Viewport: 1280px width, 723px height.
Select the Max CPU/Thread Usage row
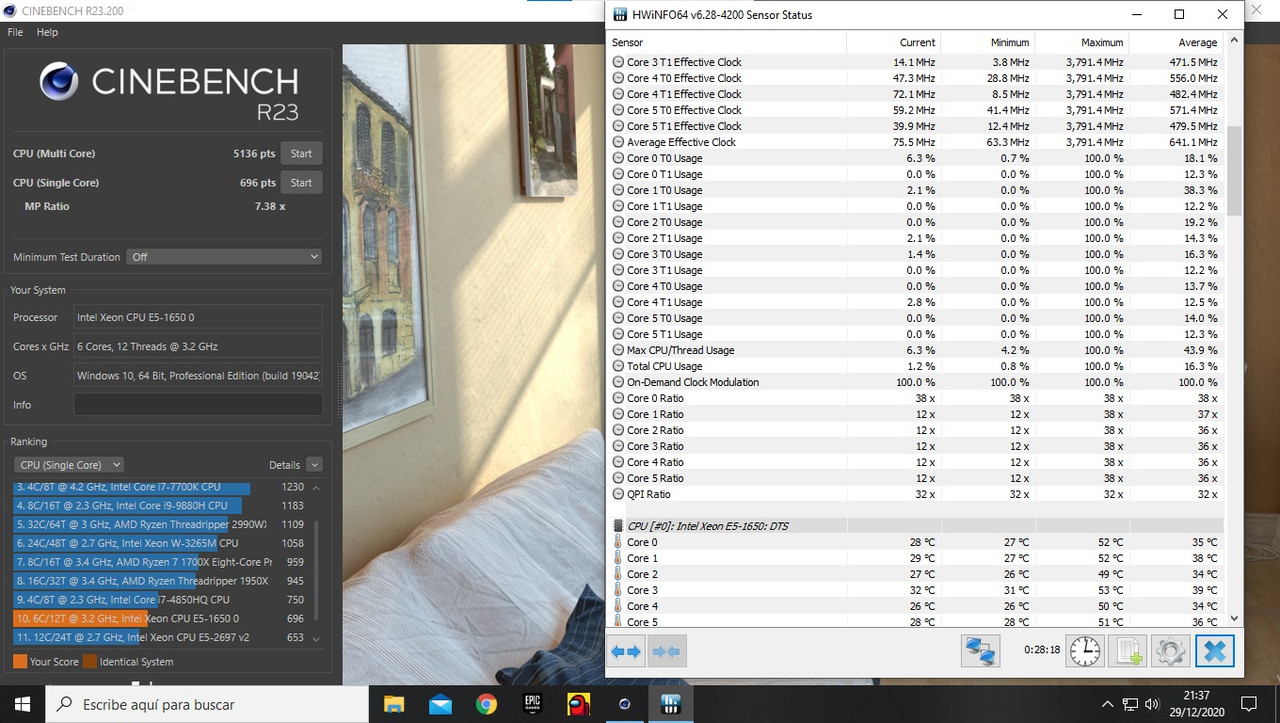tap(915, 350)
